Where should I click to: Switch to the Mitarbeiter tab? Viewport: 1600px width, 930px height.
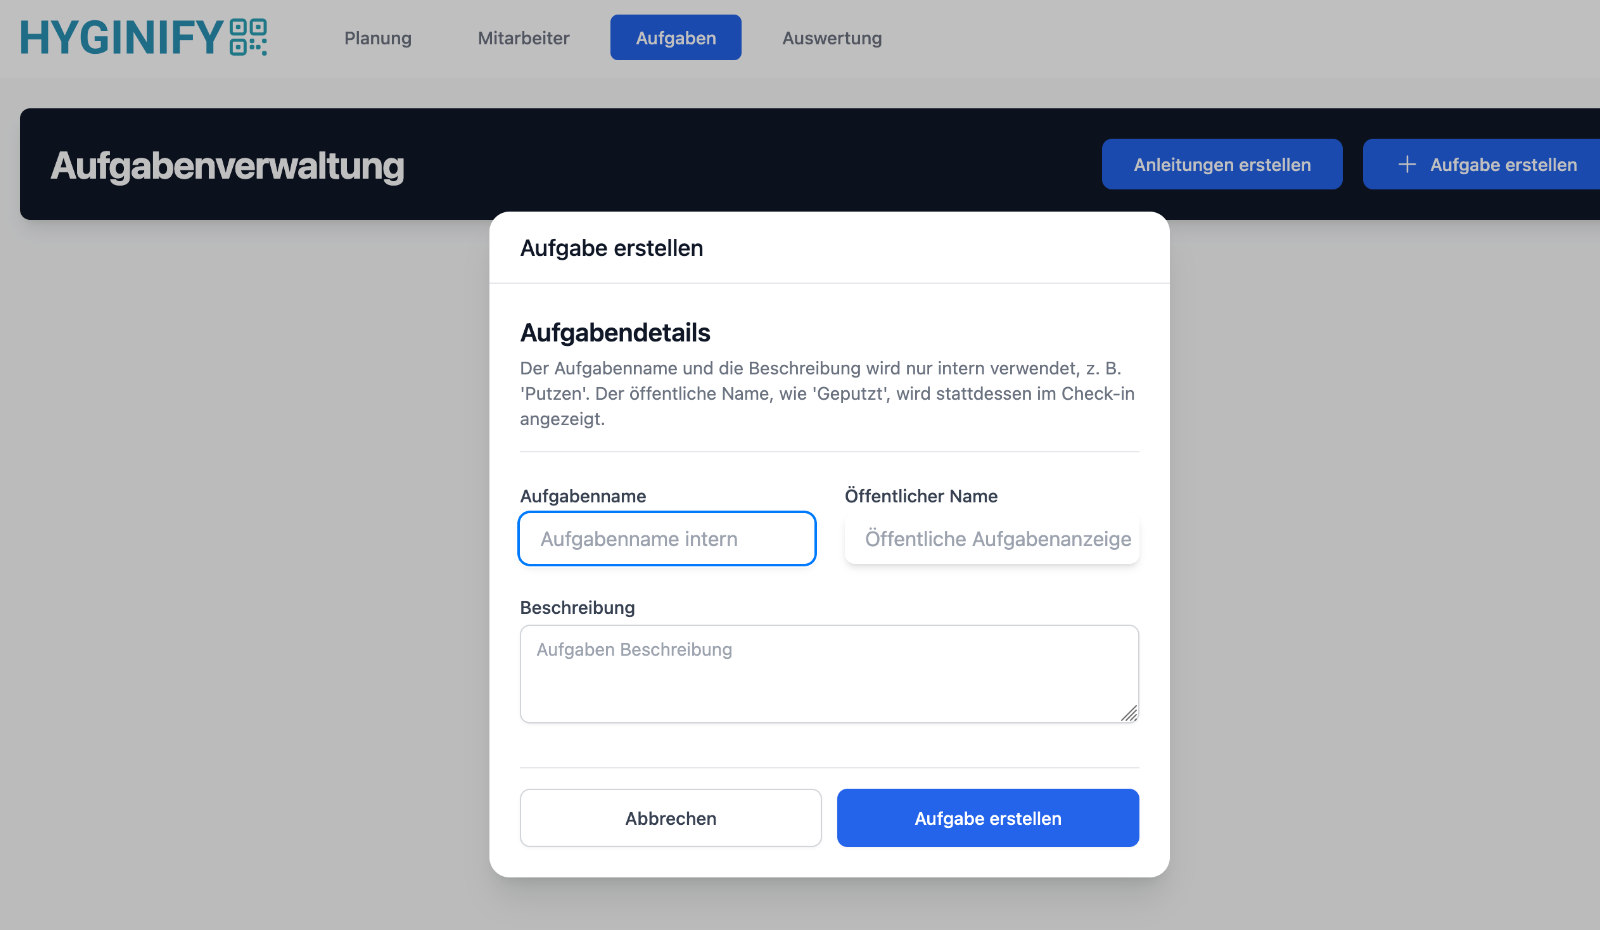coord(523,38)
